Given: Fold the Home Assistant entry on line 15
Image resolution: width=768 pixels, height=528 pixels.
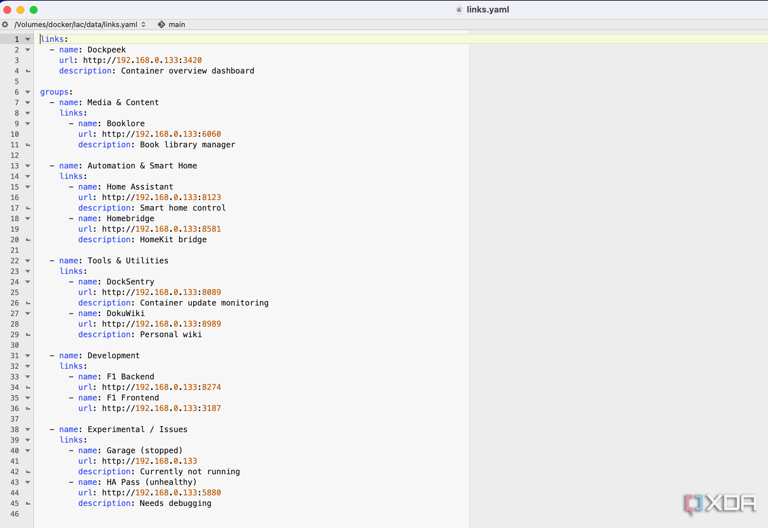Looking at the screenshot, I should point(28,187).
